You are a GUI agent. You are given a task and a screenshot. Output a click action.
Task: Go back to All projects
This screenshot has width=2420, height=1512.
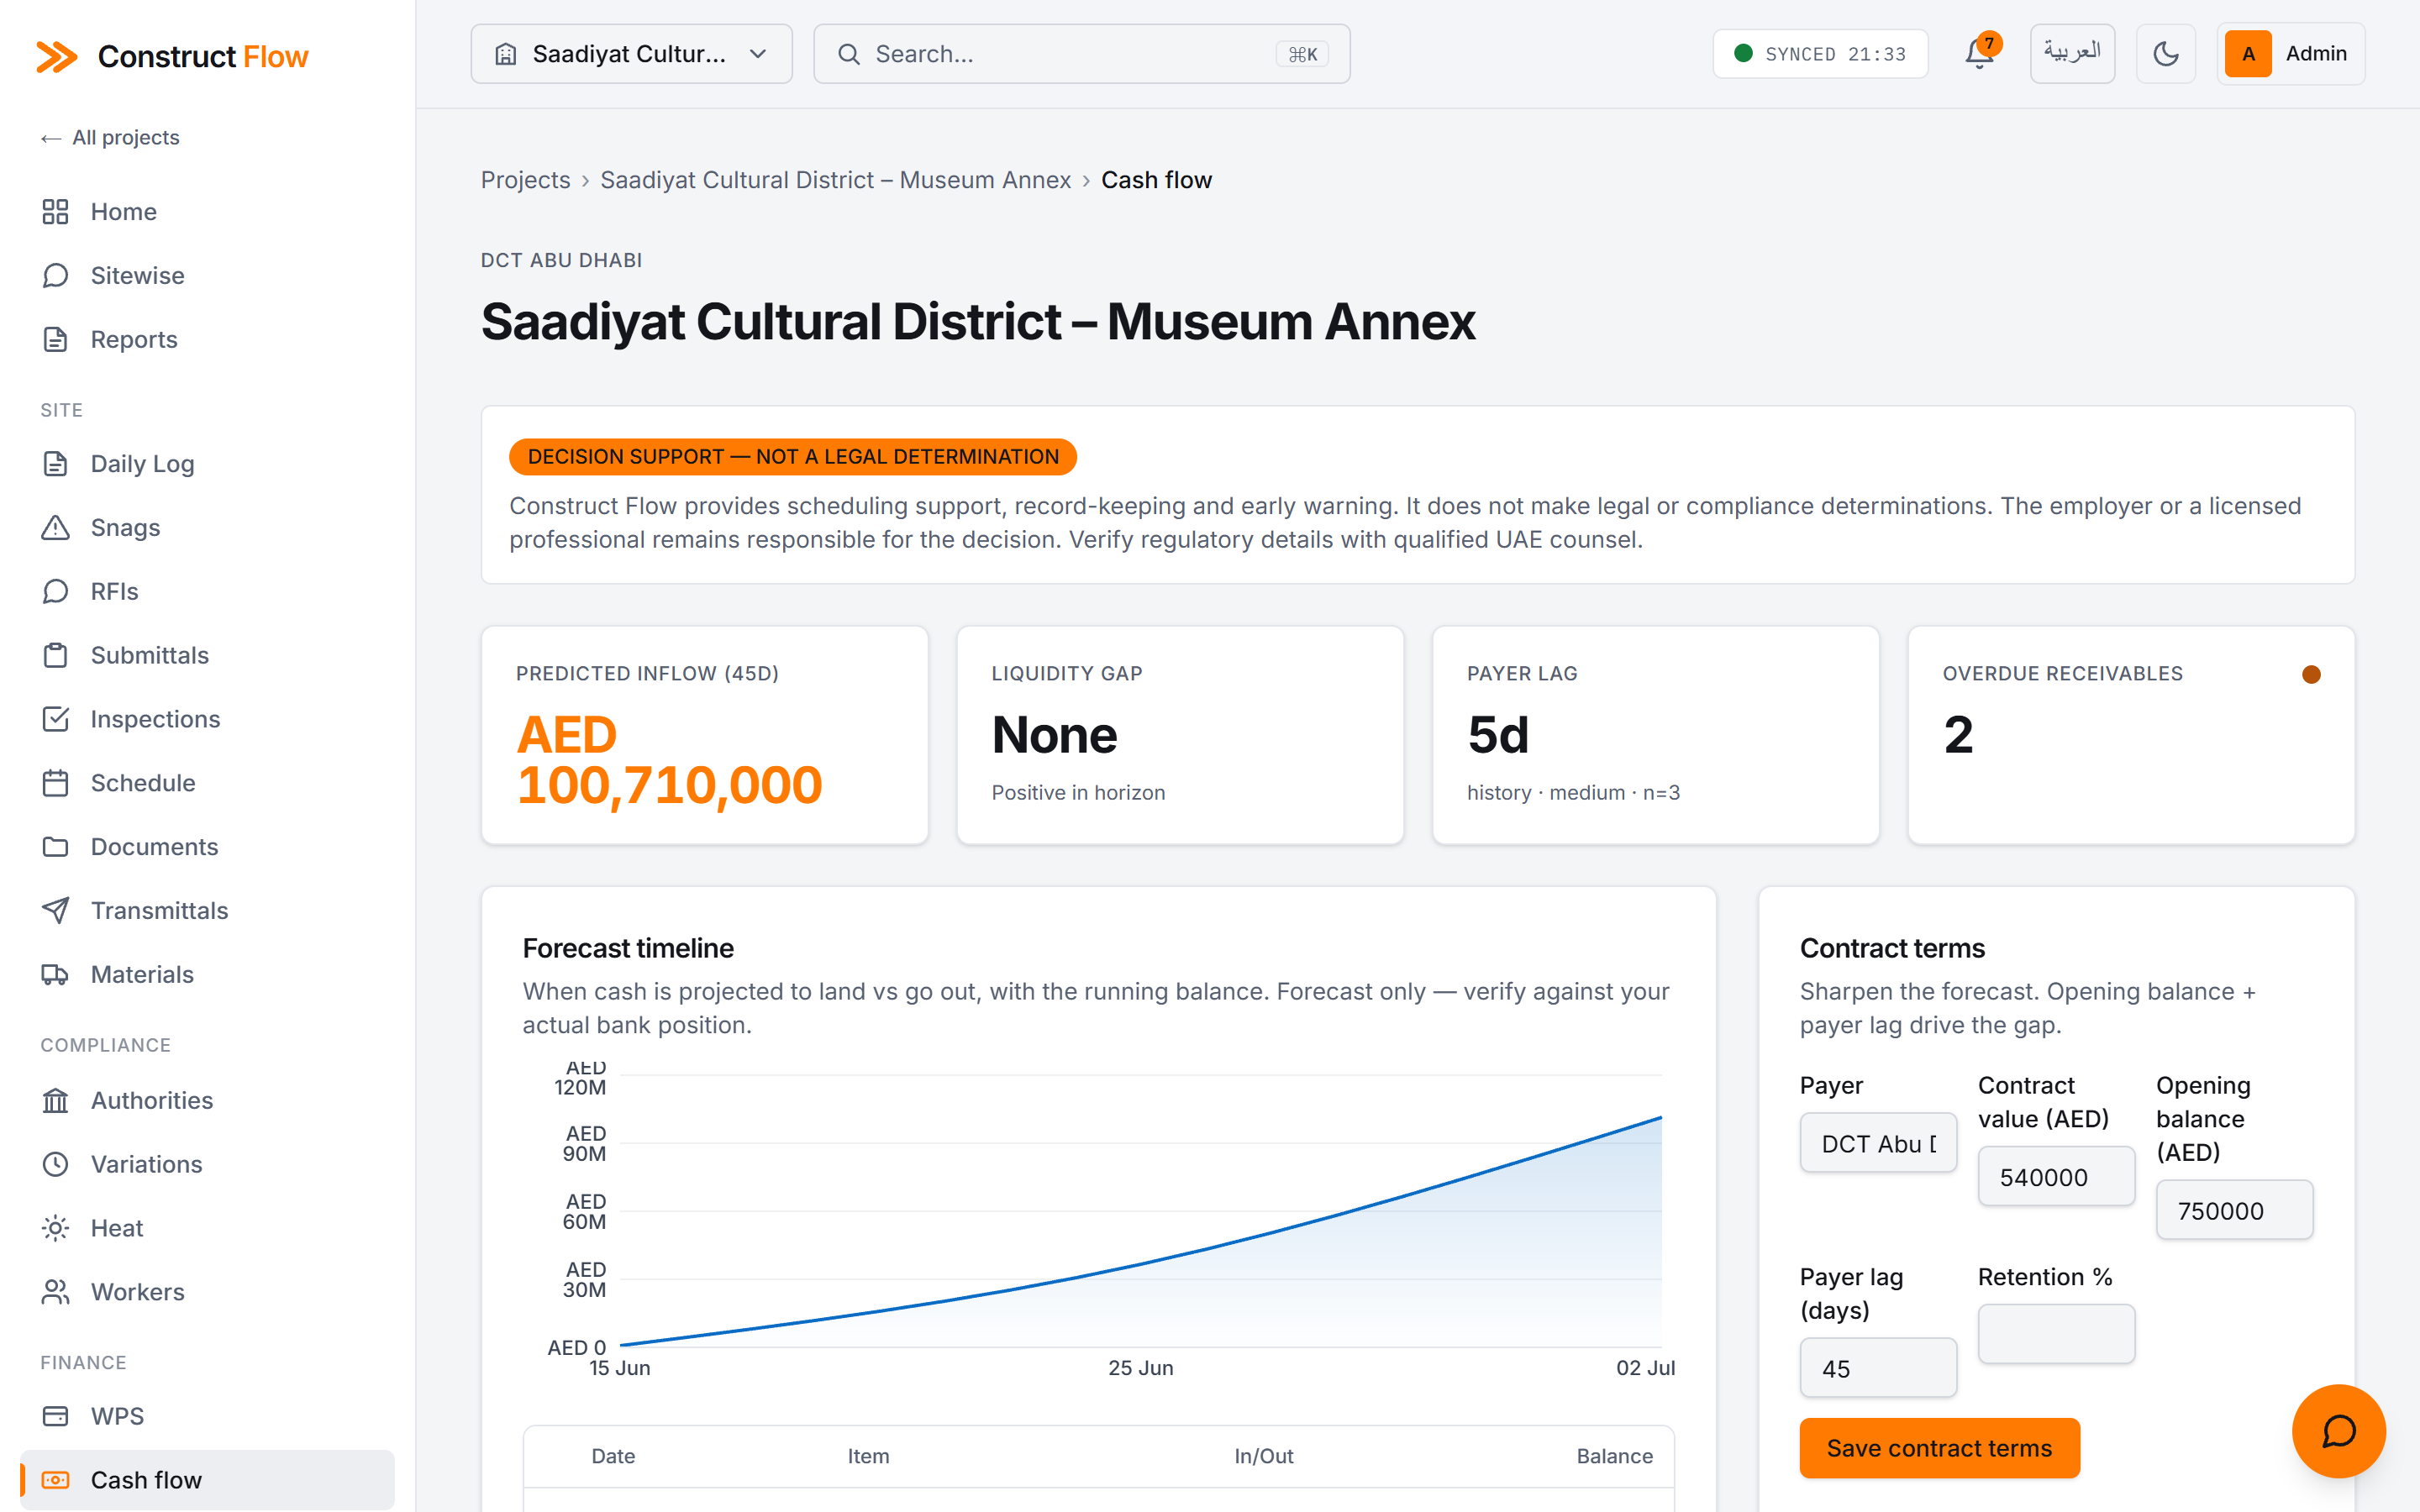110,138
